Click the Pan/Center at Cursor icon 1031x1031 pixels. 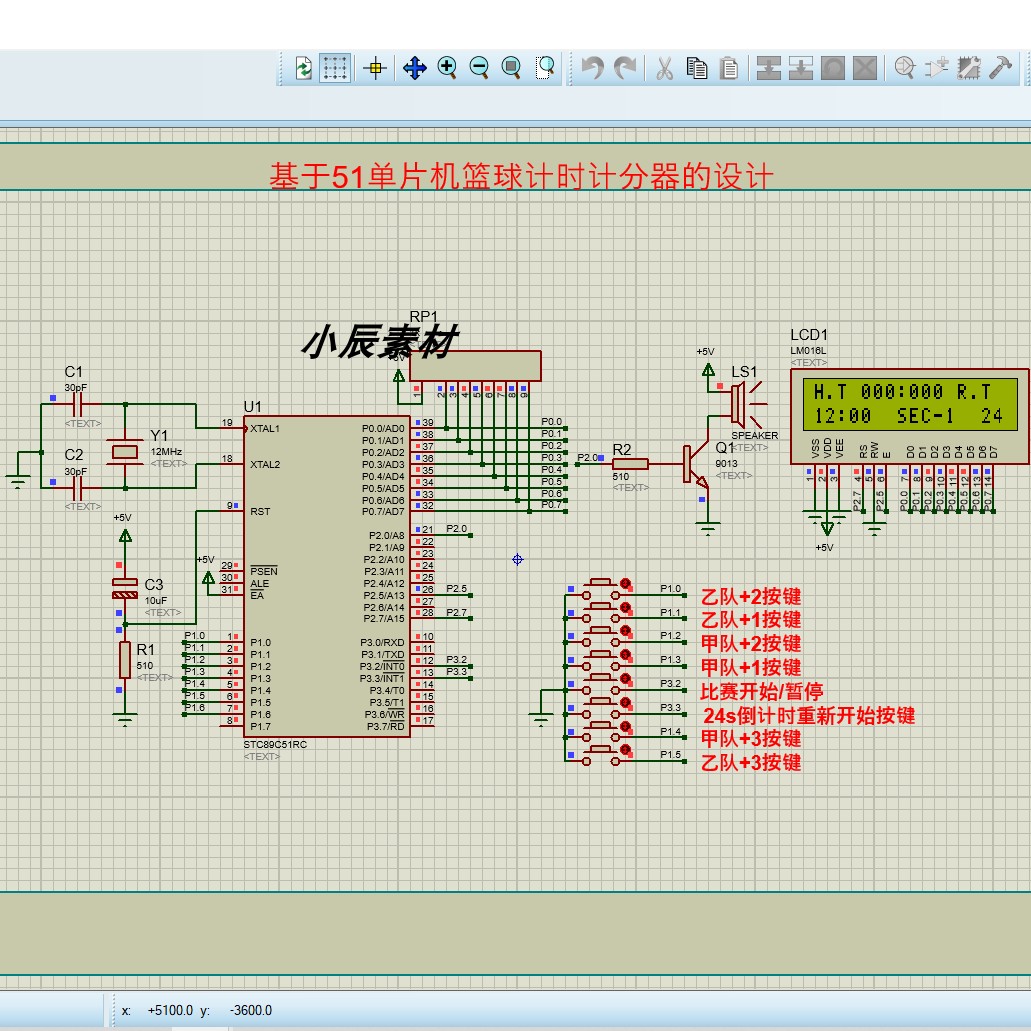(x=414, y=67)
